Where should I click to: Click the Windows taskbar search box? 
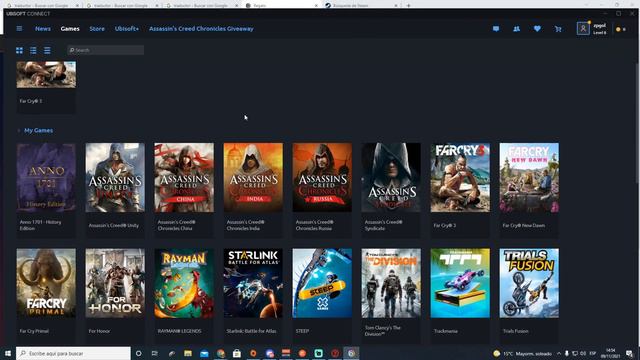point(73,353)
